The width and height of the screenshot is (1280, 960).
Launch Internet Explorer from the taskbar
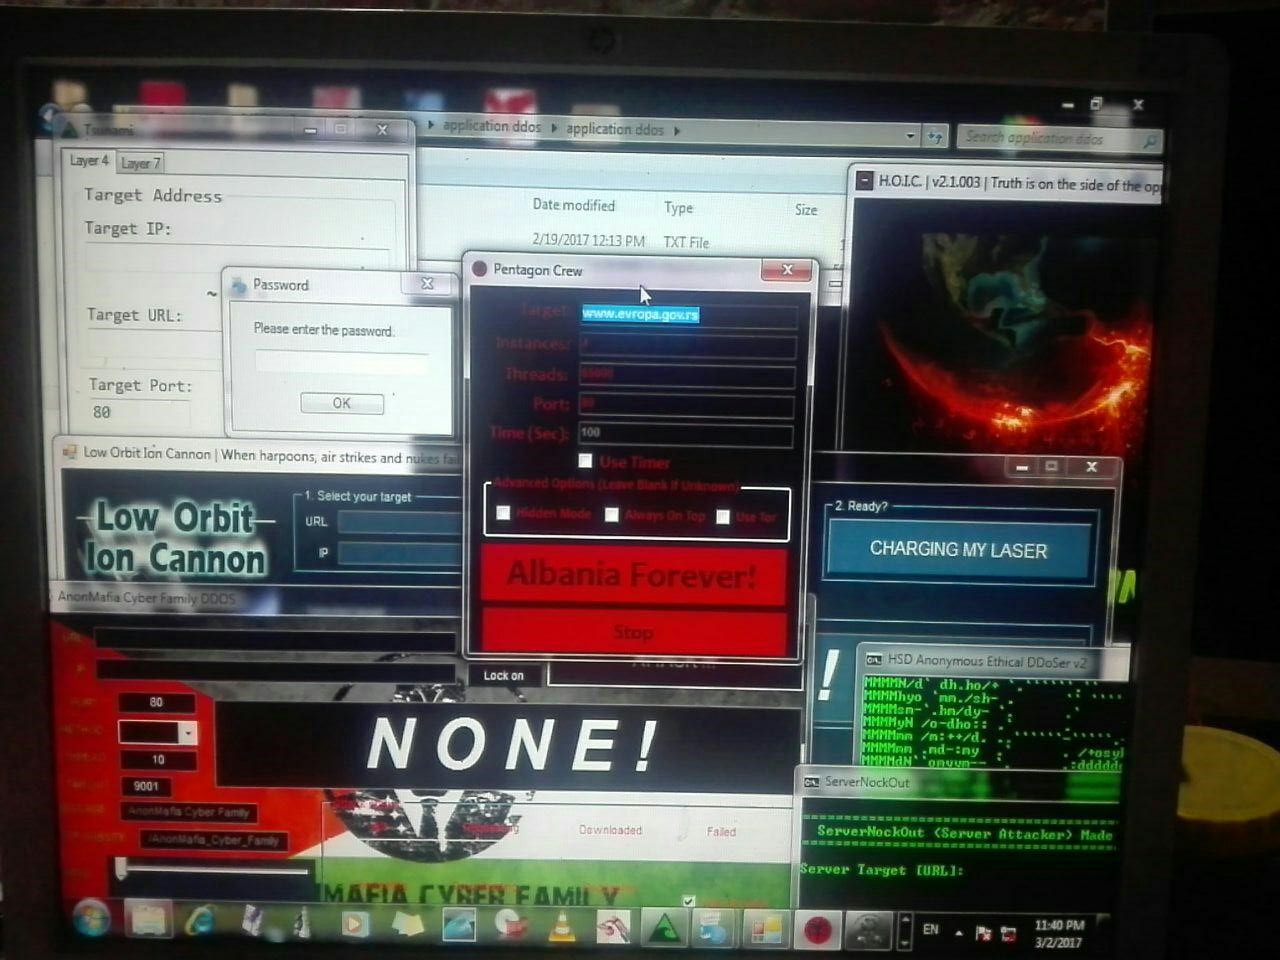point(200,920)
